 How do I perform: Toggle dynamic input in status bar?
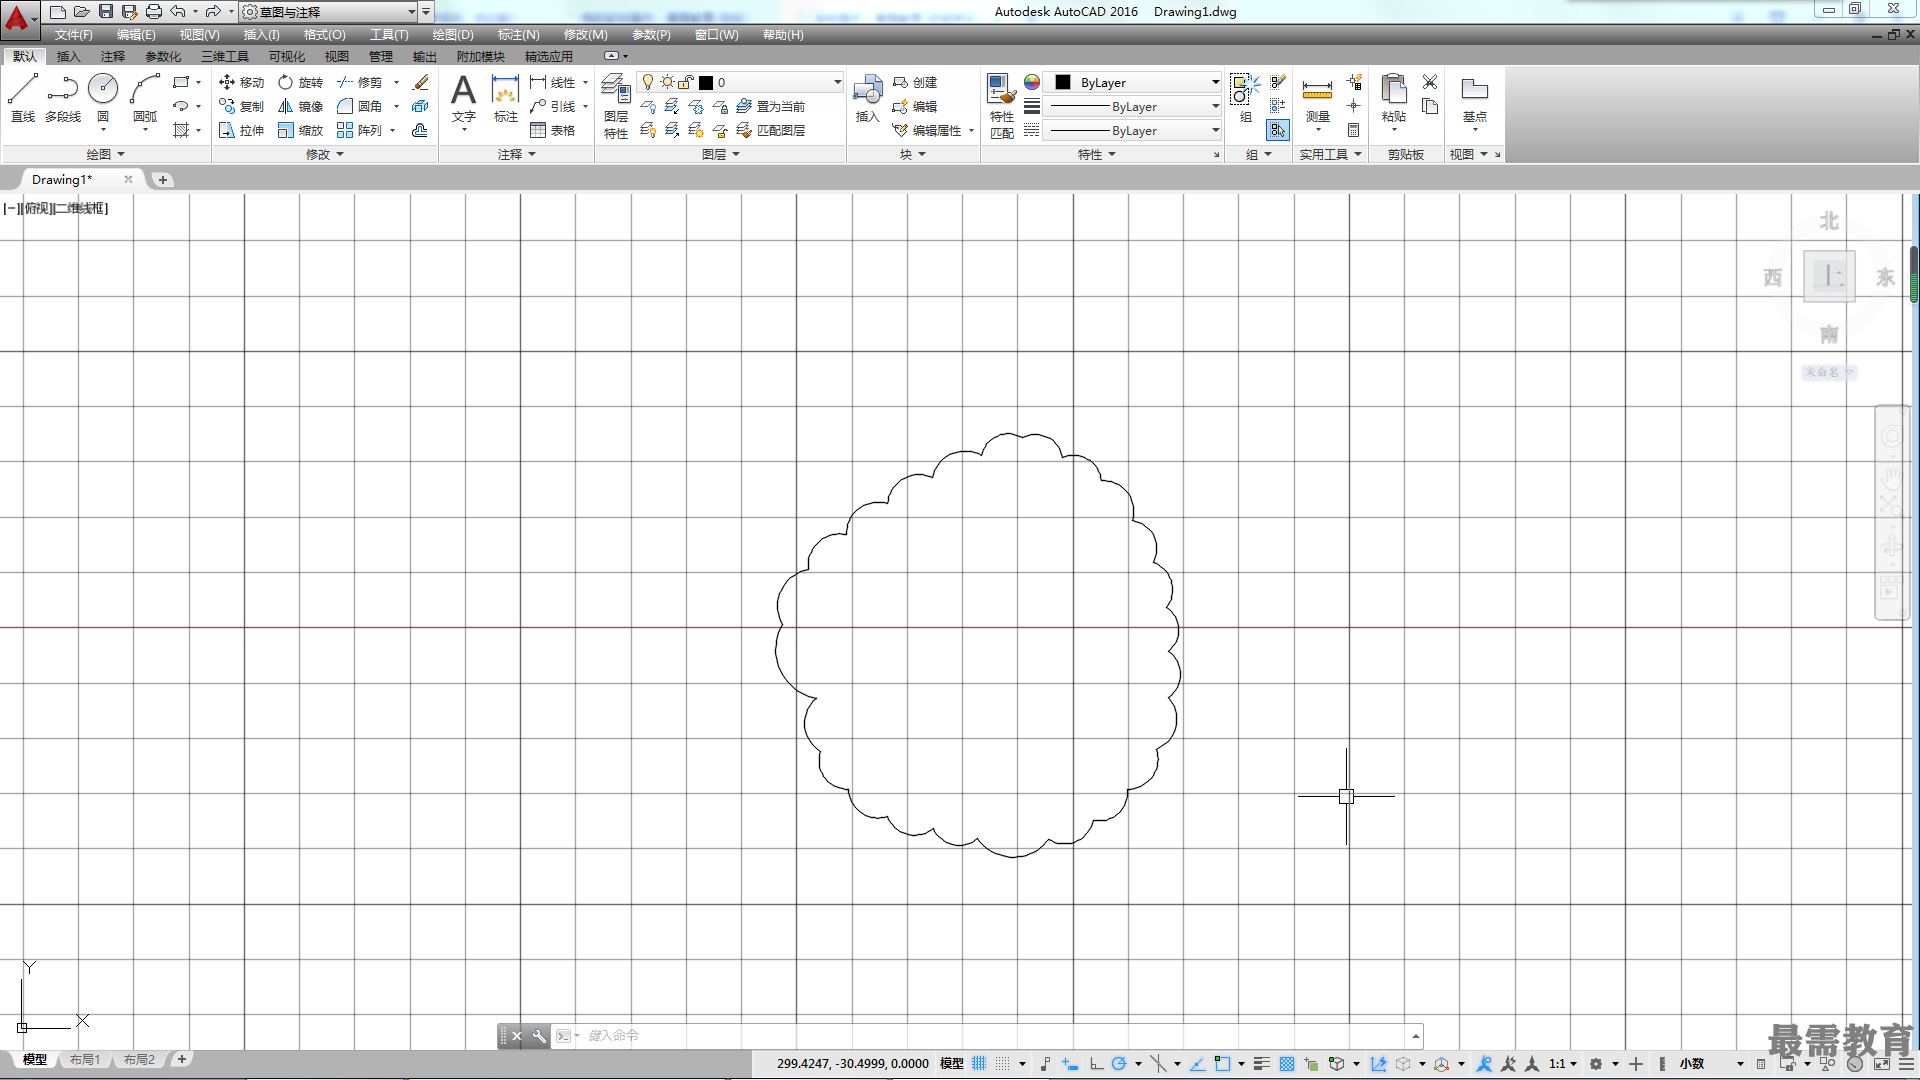click(x=1070, y=1064)
